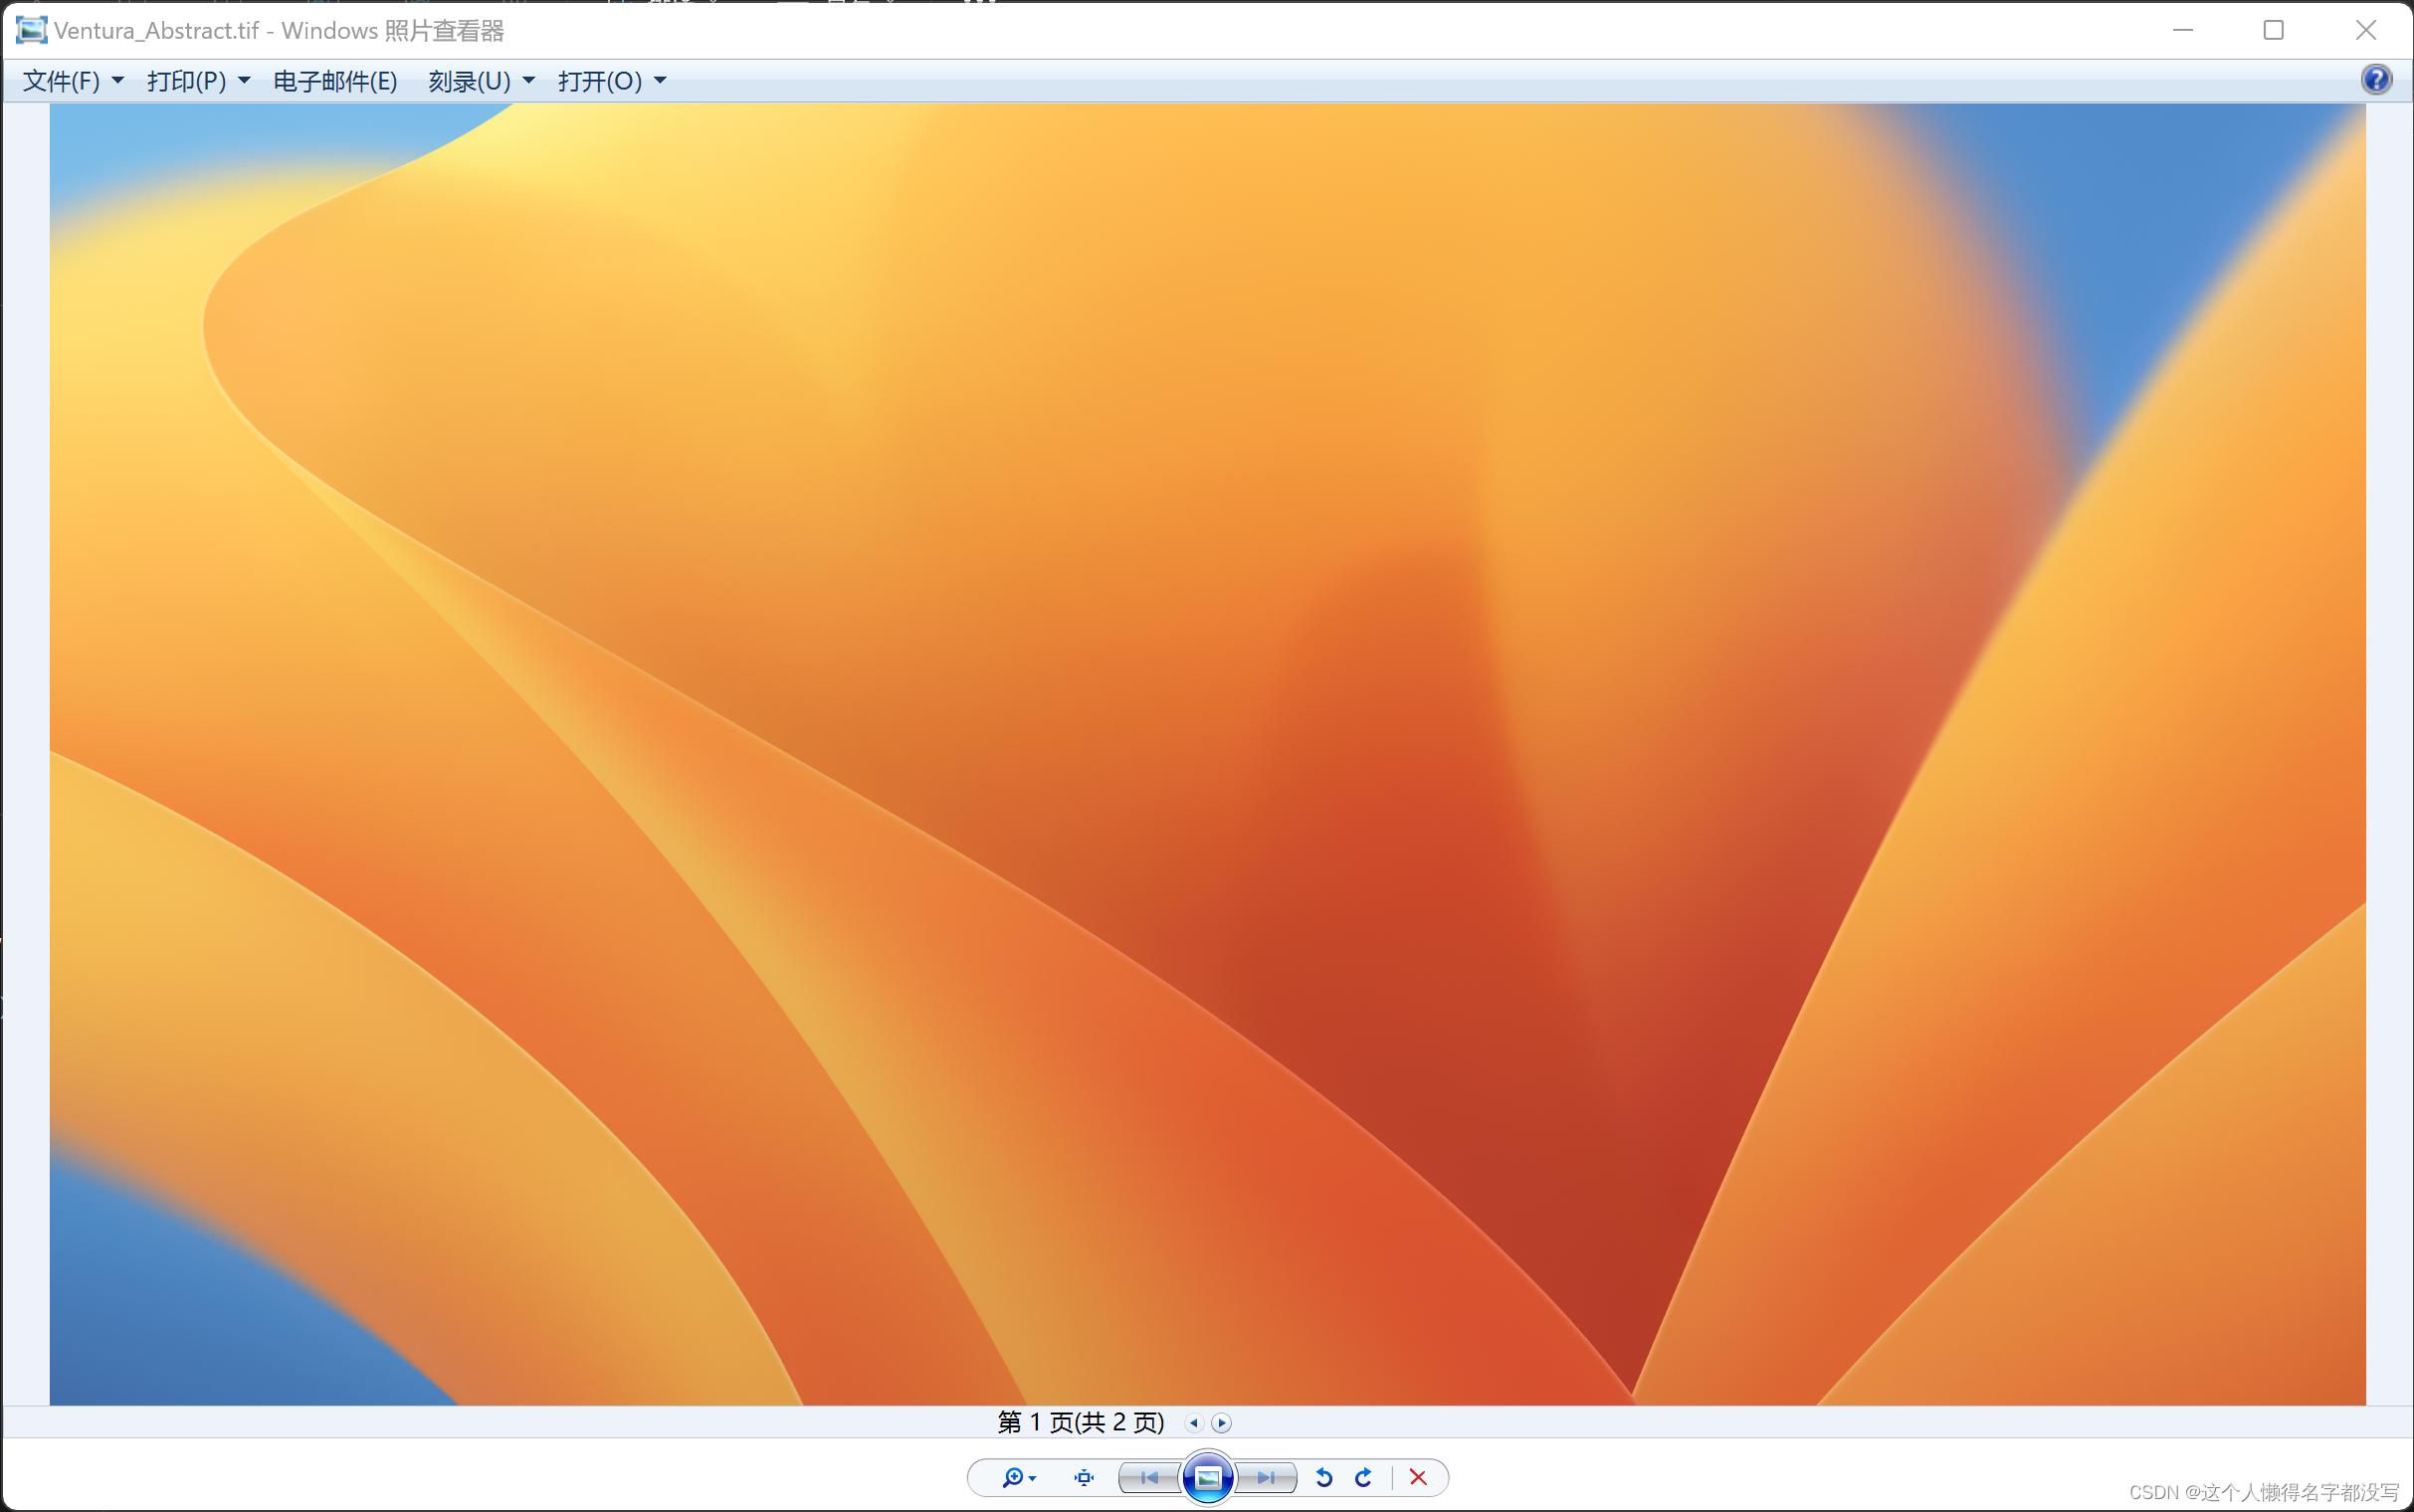Maximize the Photo Viewer window
The height and width of the screenshot is (1512, 2414).
(2273, 31)
